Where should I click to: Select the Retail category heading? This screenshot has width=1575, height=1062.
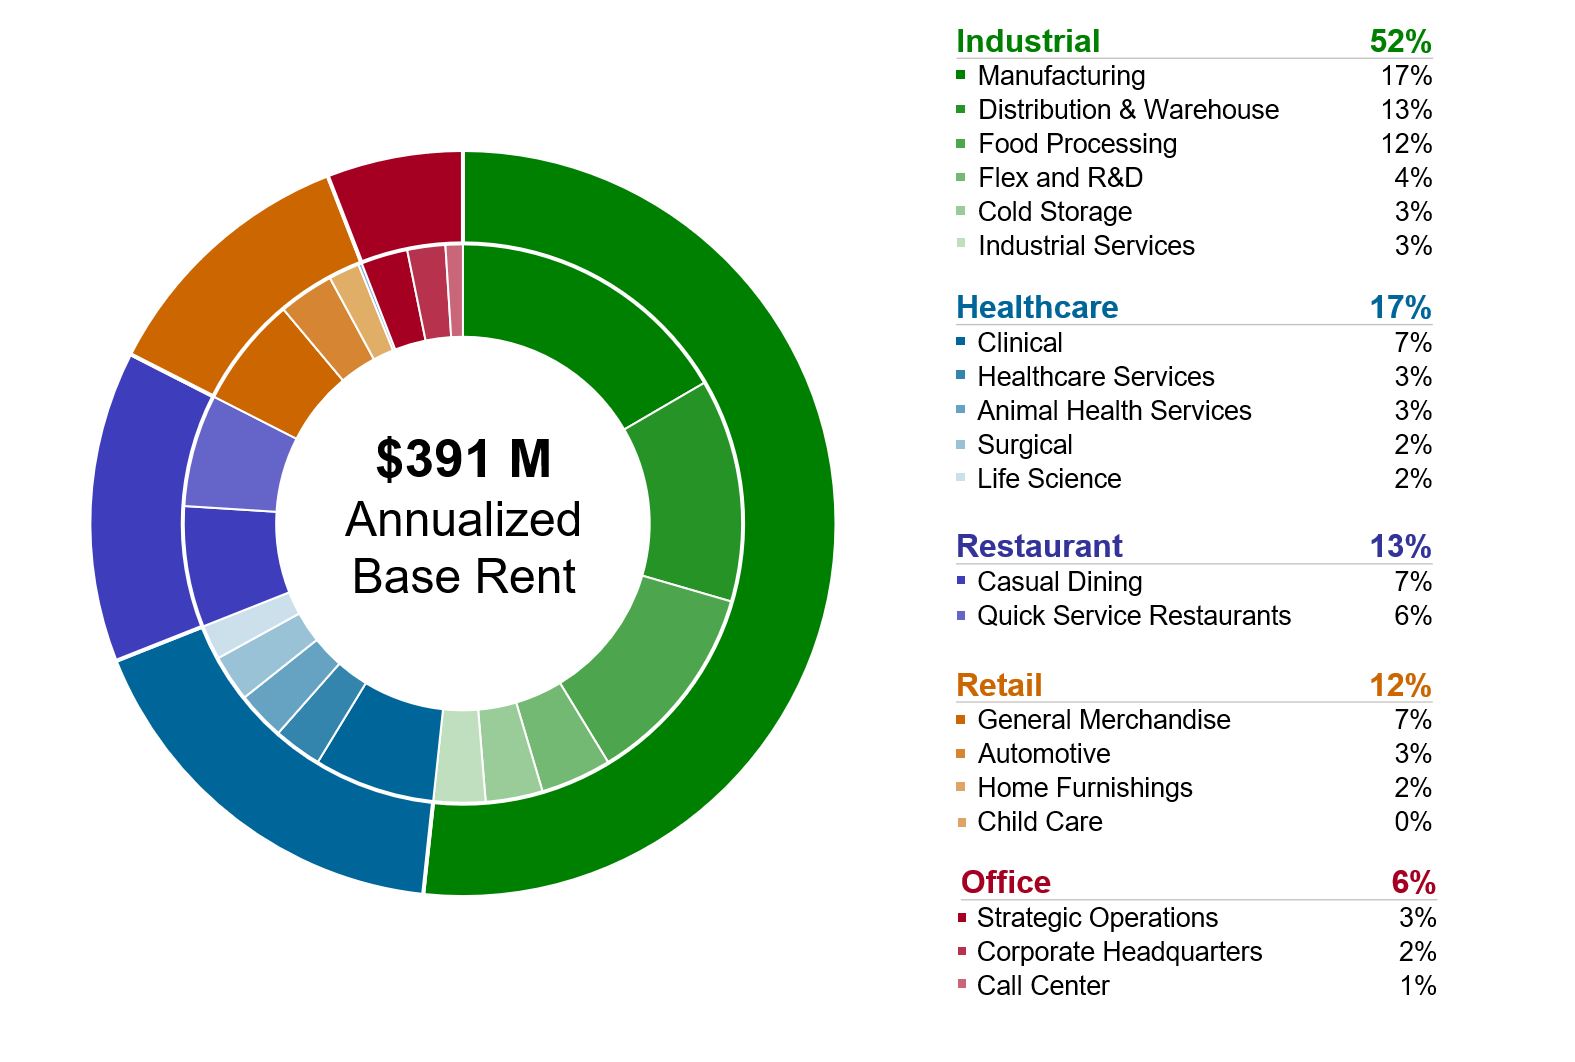[x=999, y=685]
